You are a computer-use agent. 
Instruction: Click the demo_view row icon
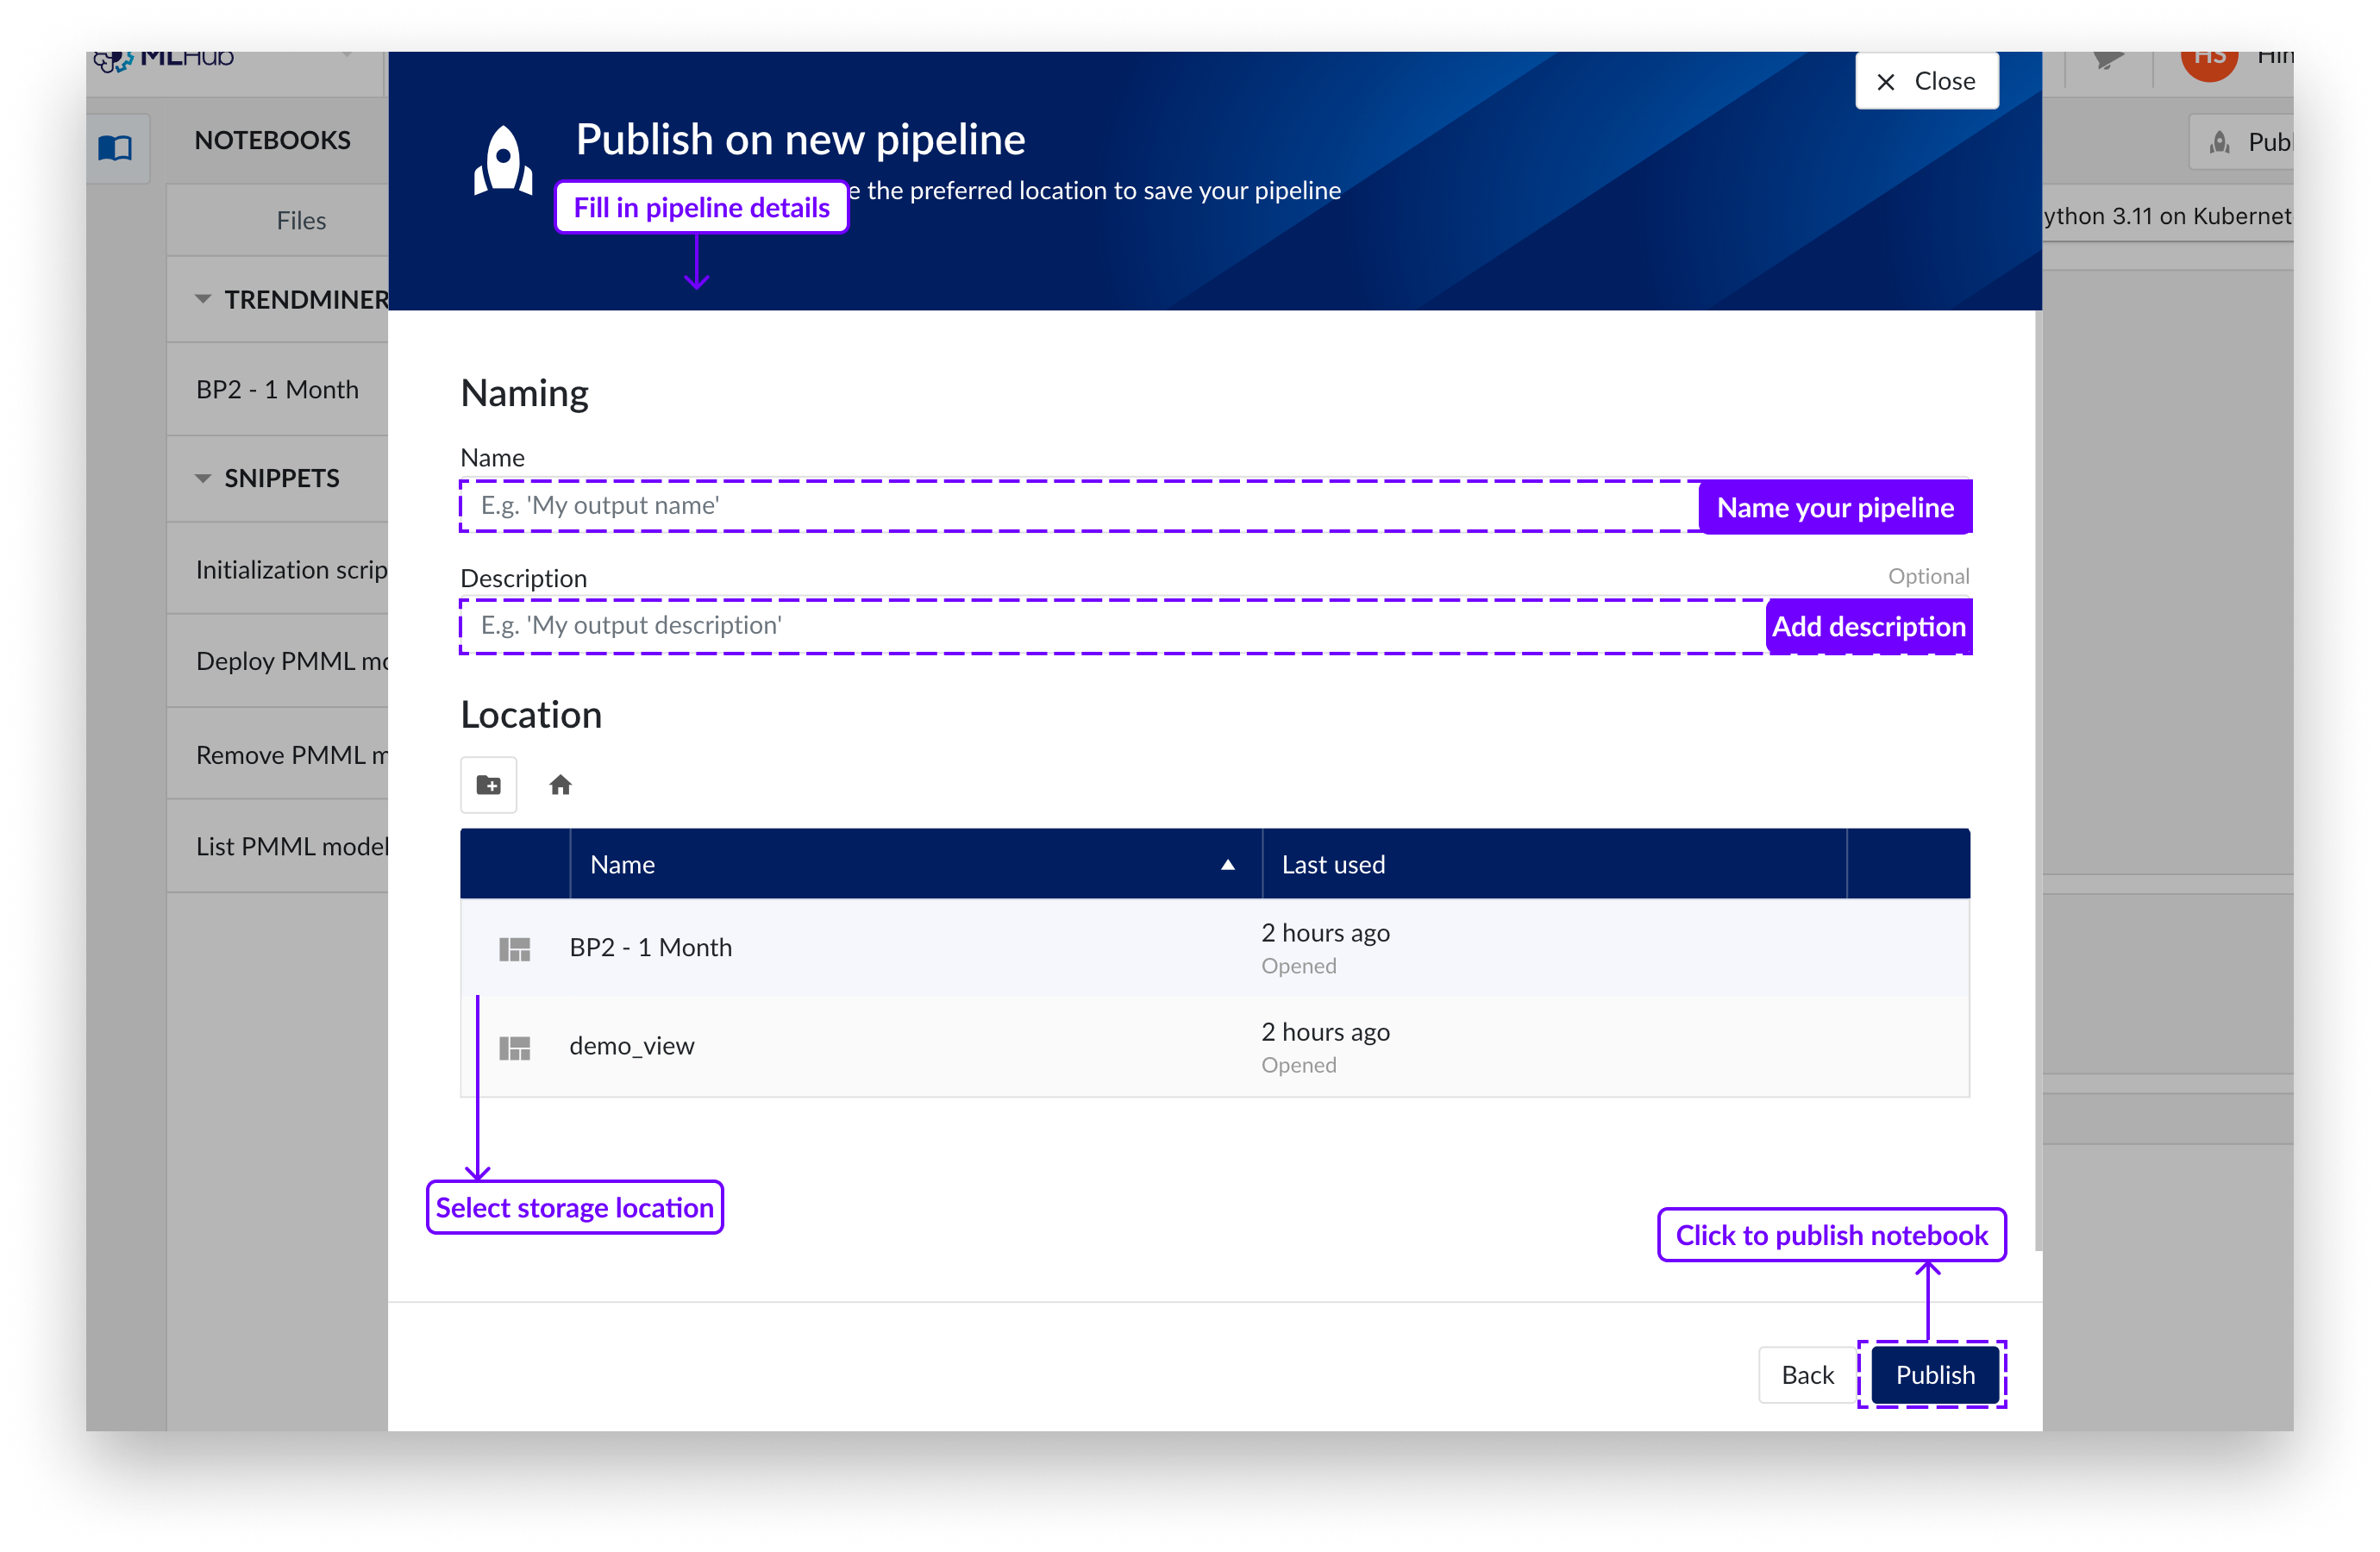(x=514, y=1048)
